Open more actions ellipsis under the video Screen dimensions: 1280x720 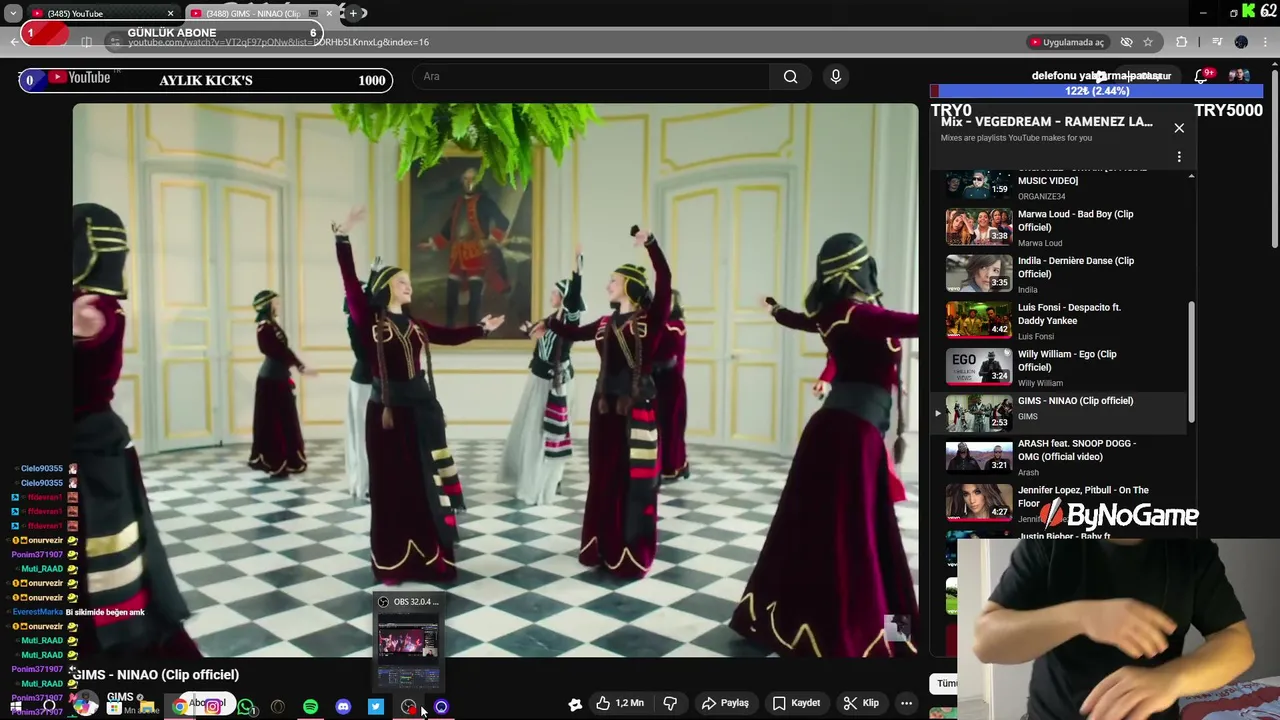906,703
